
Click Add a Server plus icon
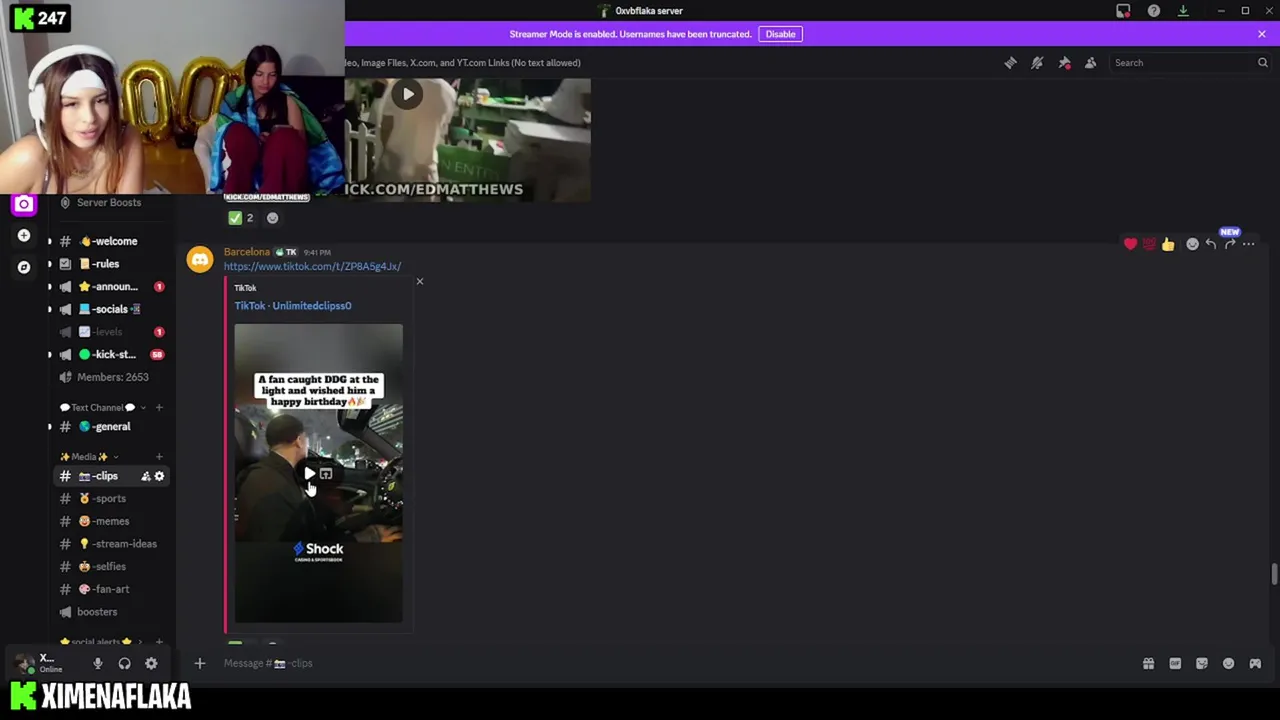[24, 236]
